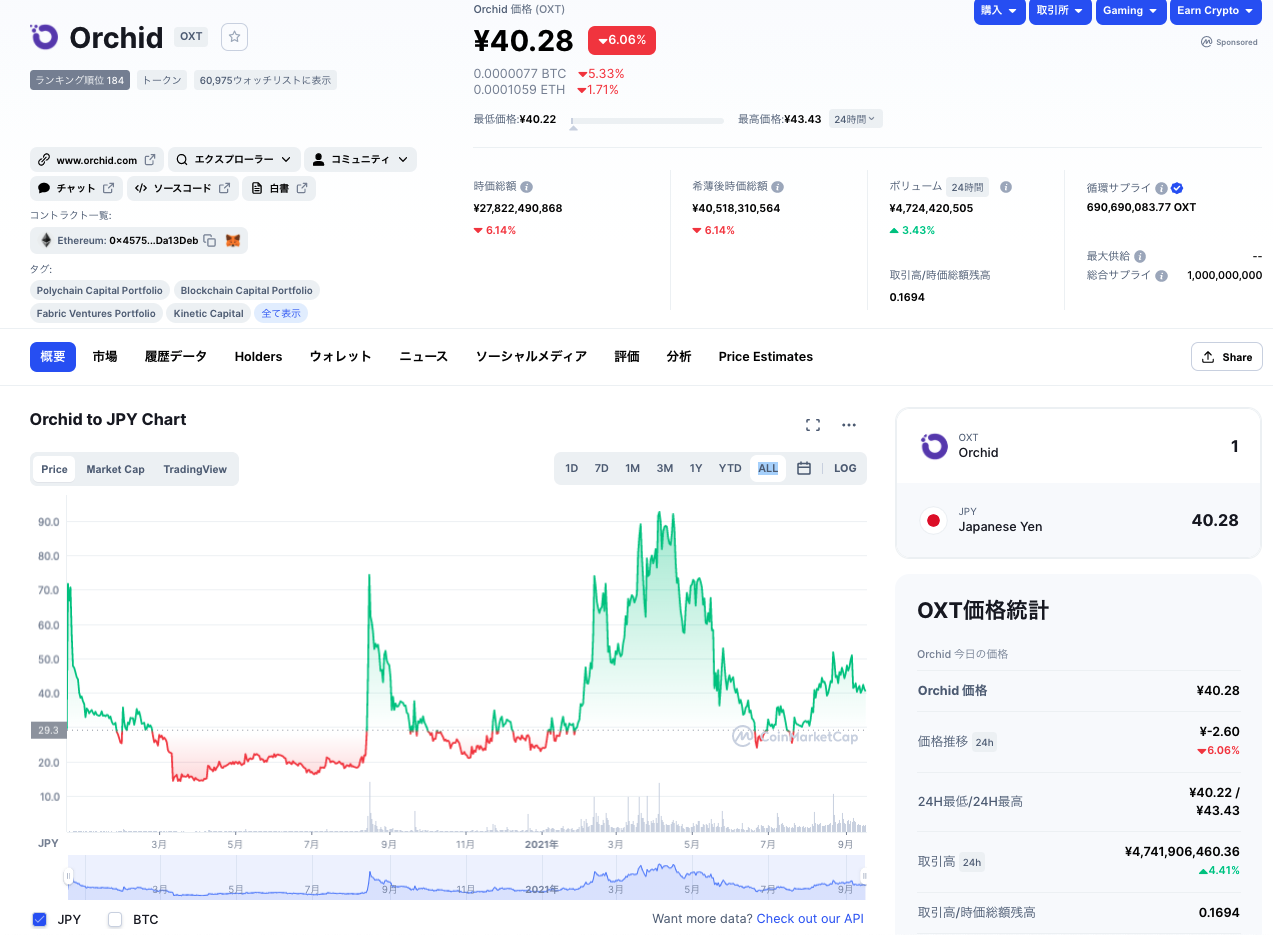Enable the BTC checkbox
The height and width of the screenshot is (935, 1273).
click(115, 919)
